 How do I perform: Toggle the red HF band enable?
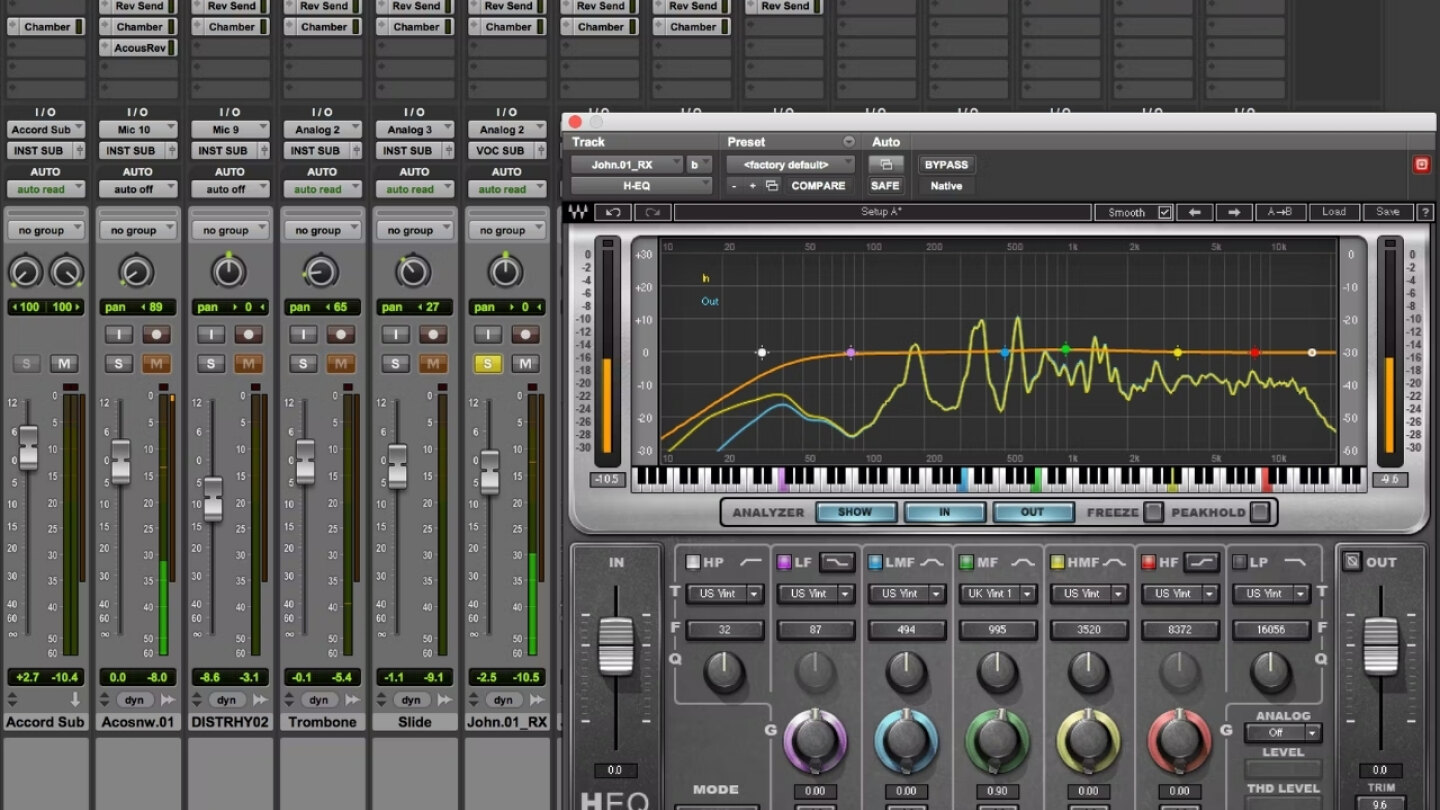coord(1149,563)
